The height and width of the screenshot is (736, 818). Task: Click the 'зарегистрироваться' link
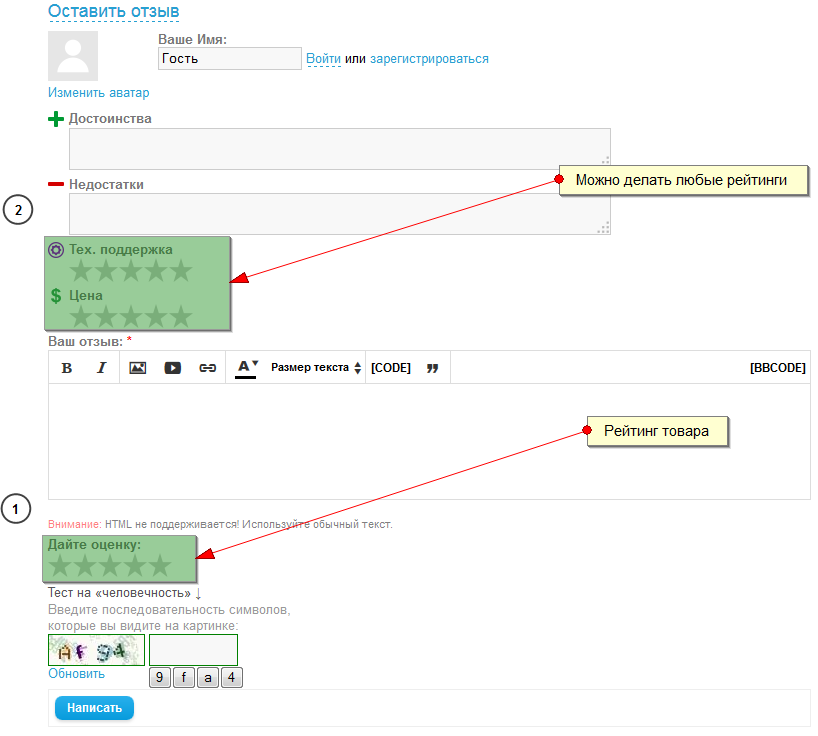click(429, 59)
